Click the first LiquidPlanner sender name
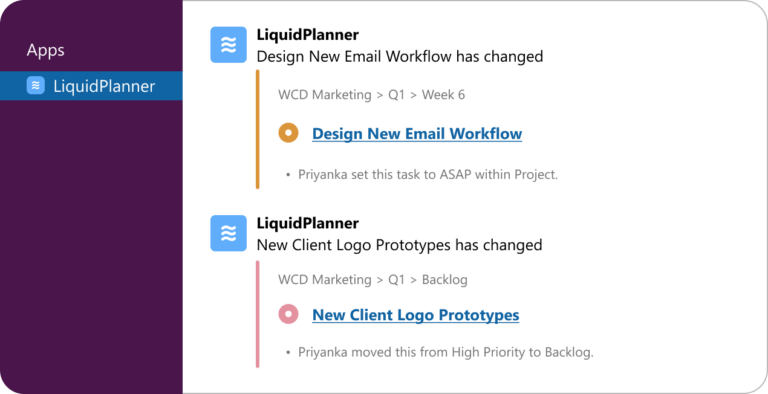This screenshot has width=768, height=394. tap(308, 35)
